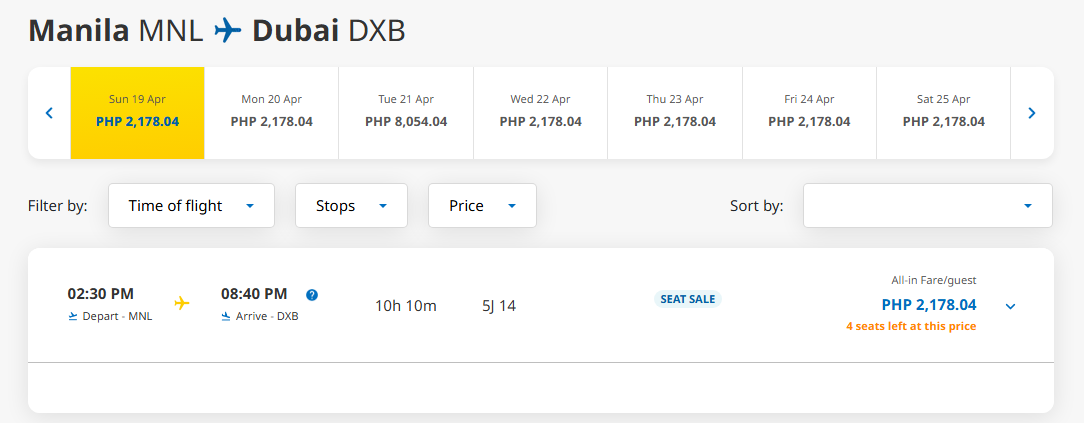Select the Fri 24 Apr date tab
This screenshot has height=423, width=1084.
pos(810,113)
